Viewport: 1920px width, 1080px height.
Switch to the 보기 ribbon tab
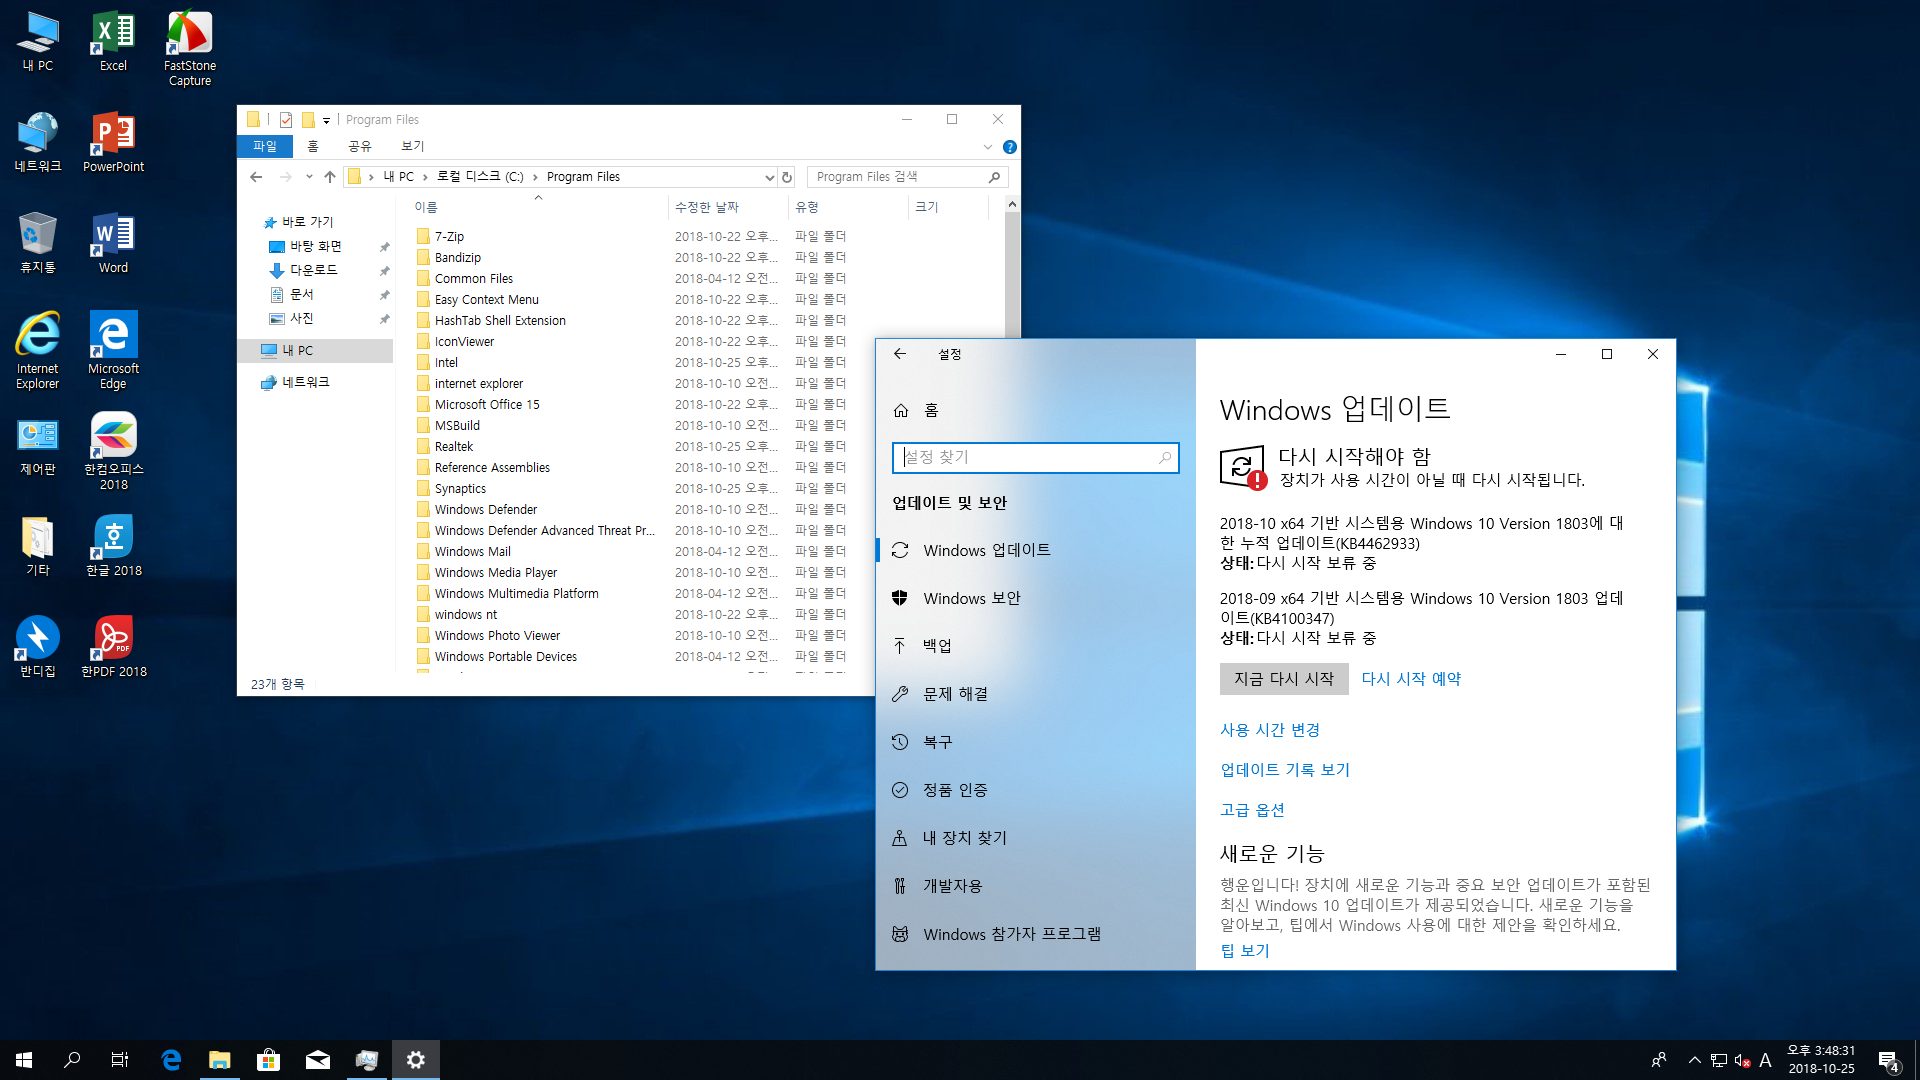(413, 146)
